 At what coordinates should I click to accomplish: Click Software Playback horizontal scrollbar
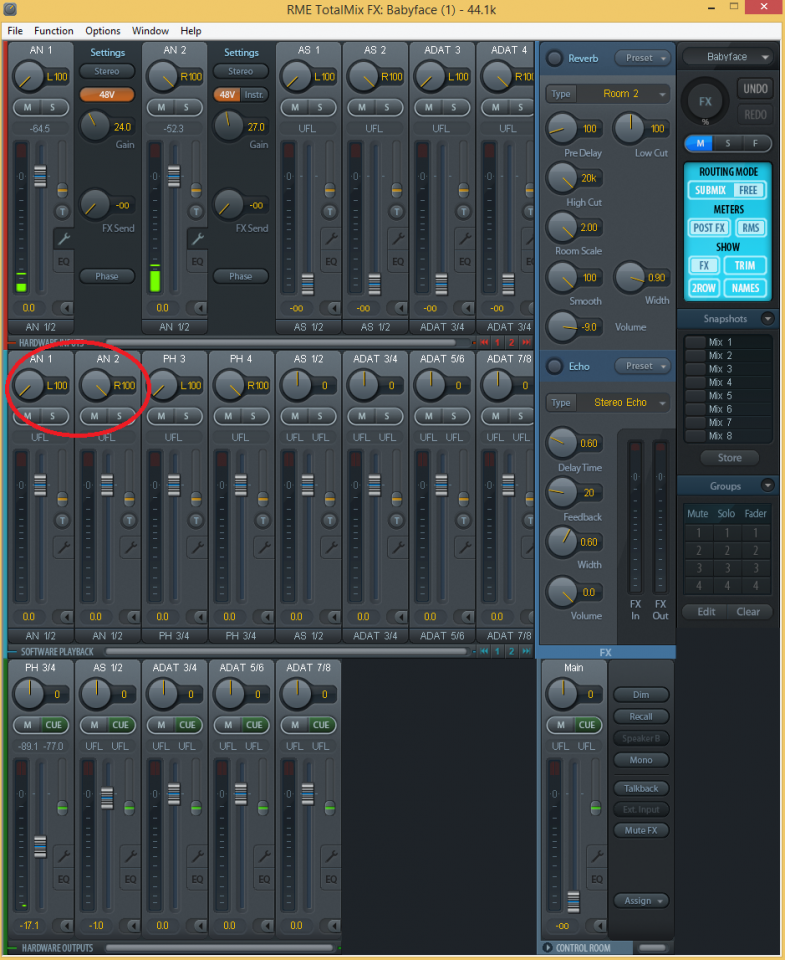286,651
